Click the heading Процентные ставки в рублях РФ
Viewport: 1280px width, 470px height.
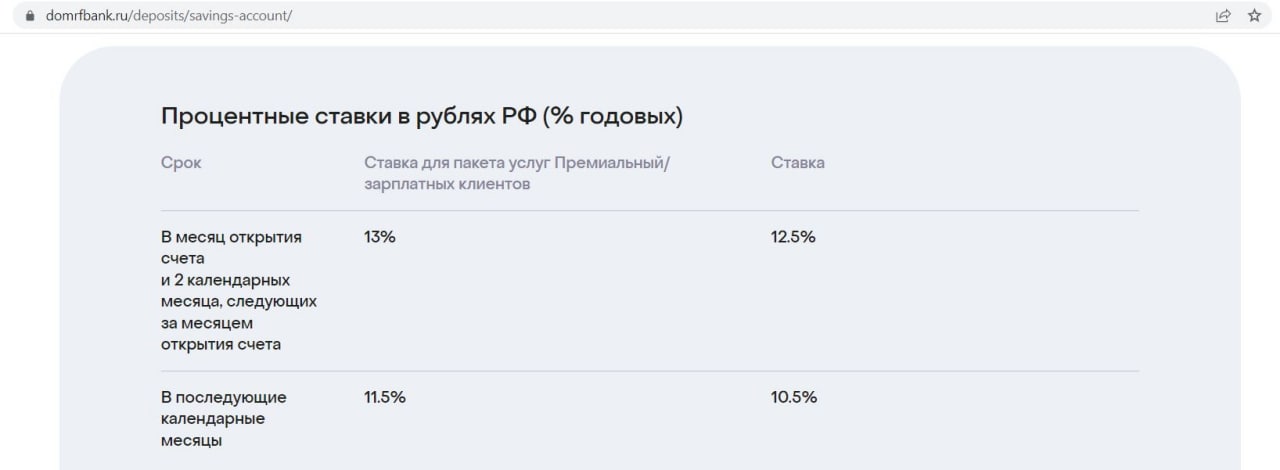coord(350,116)
